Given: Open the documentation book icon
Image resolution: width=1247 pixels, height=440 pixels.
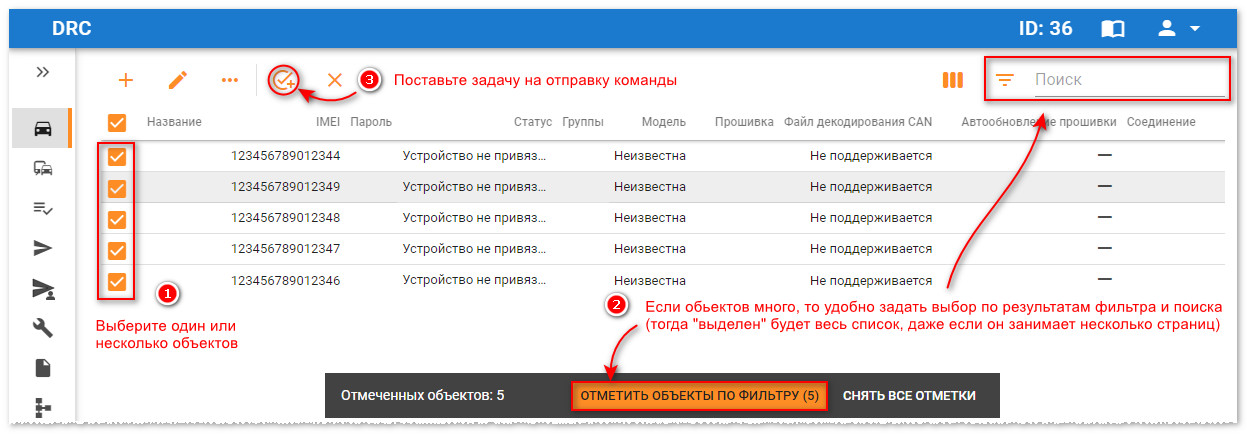Looking at the screenshot, I should [x=1113, y=29].
